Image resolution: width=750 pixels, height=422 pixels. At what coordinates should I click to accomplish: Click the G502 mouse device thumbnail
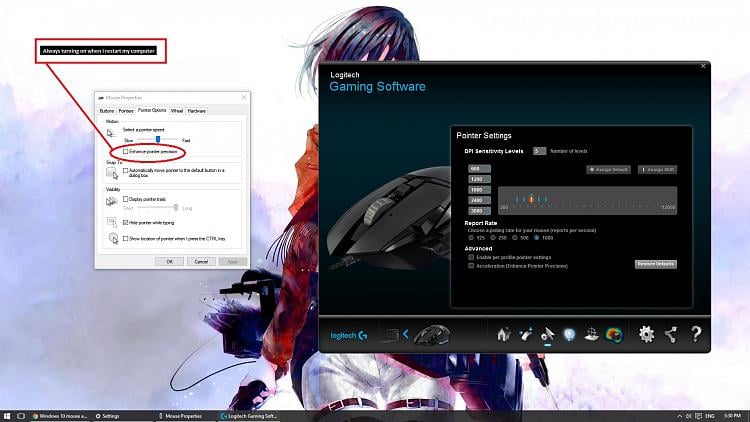click(x=432, y=334)
